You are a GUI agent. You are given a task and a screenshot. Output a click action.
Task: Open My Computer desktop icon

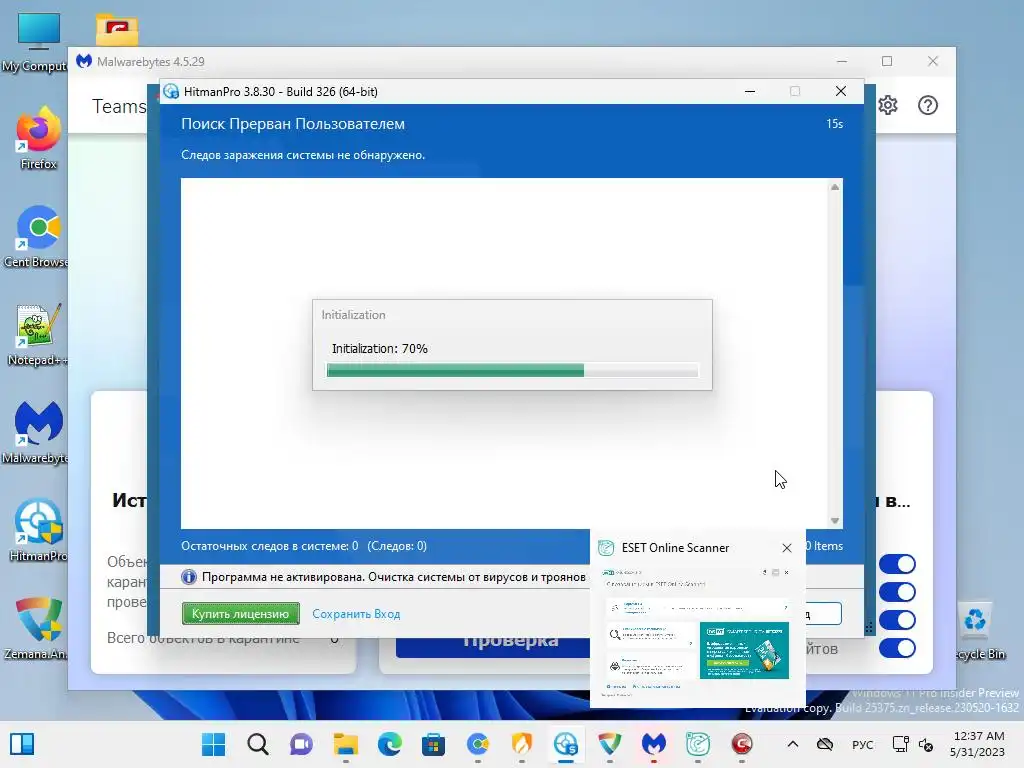pyautogui.click(x=38, y=40)
